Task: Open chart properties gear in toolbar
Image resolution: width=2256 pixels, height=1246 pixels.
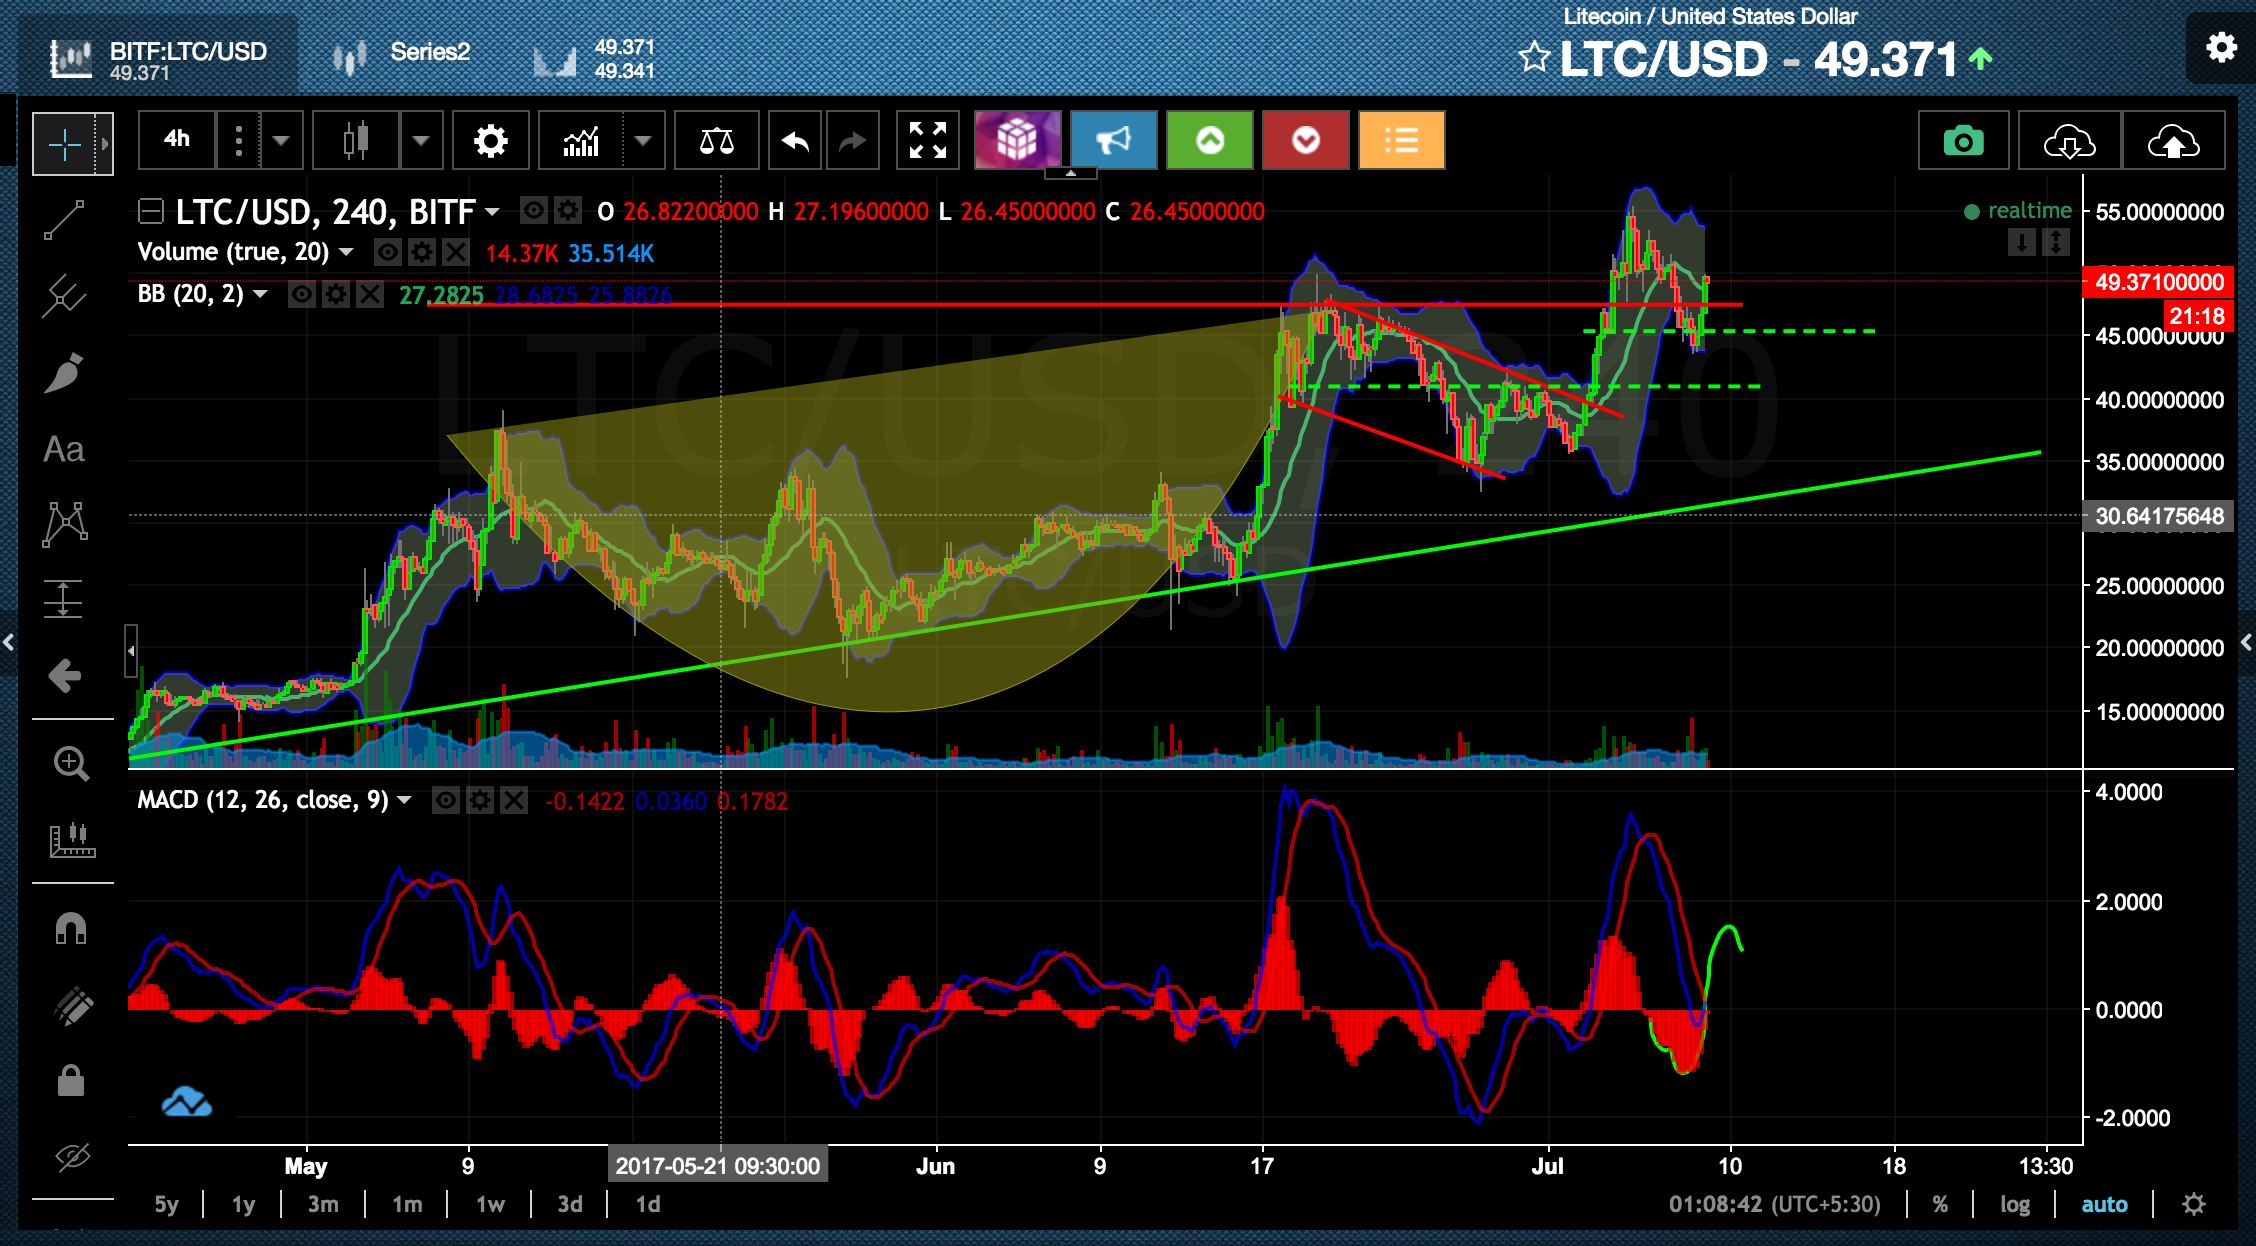Action: pos(490,141)
